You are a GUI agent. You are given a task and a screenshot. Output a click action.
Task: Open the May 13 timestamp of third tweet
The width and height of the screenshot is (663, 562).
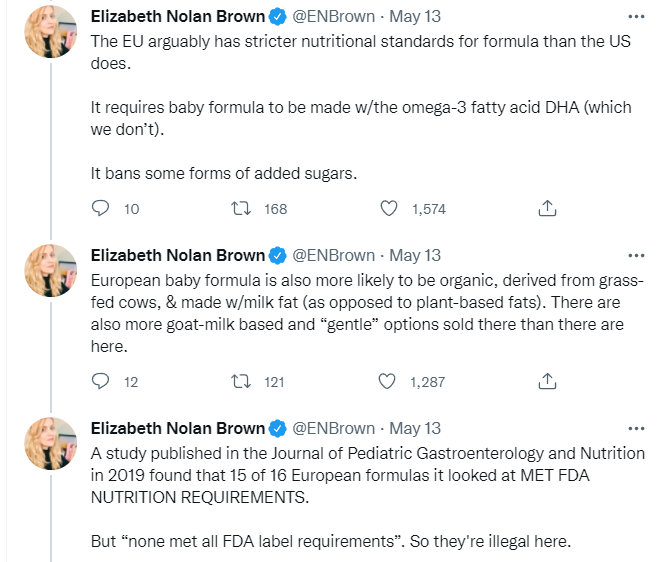coord(415,428)
